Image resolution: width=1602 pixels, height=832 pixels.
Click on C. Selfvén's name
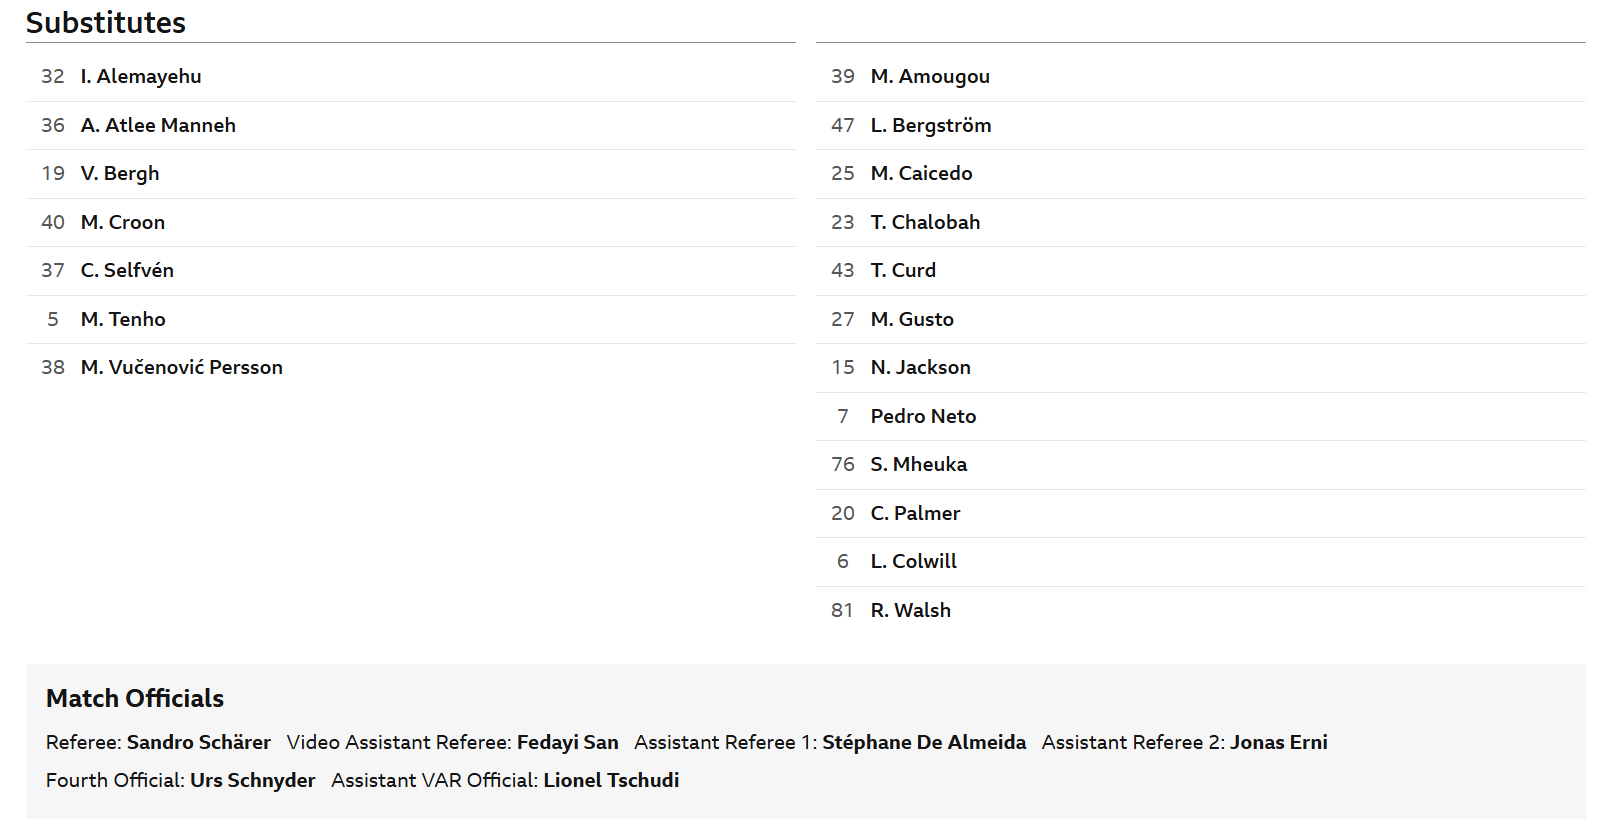[x=127, y=270]
